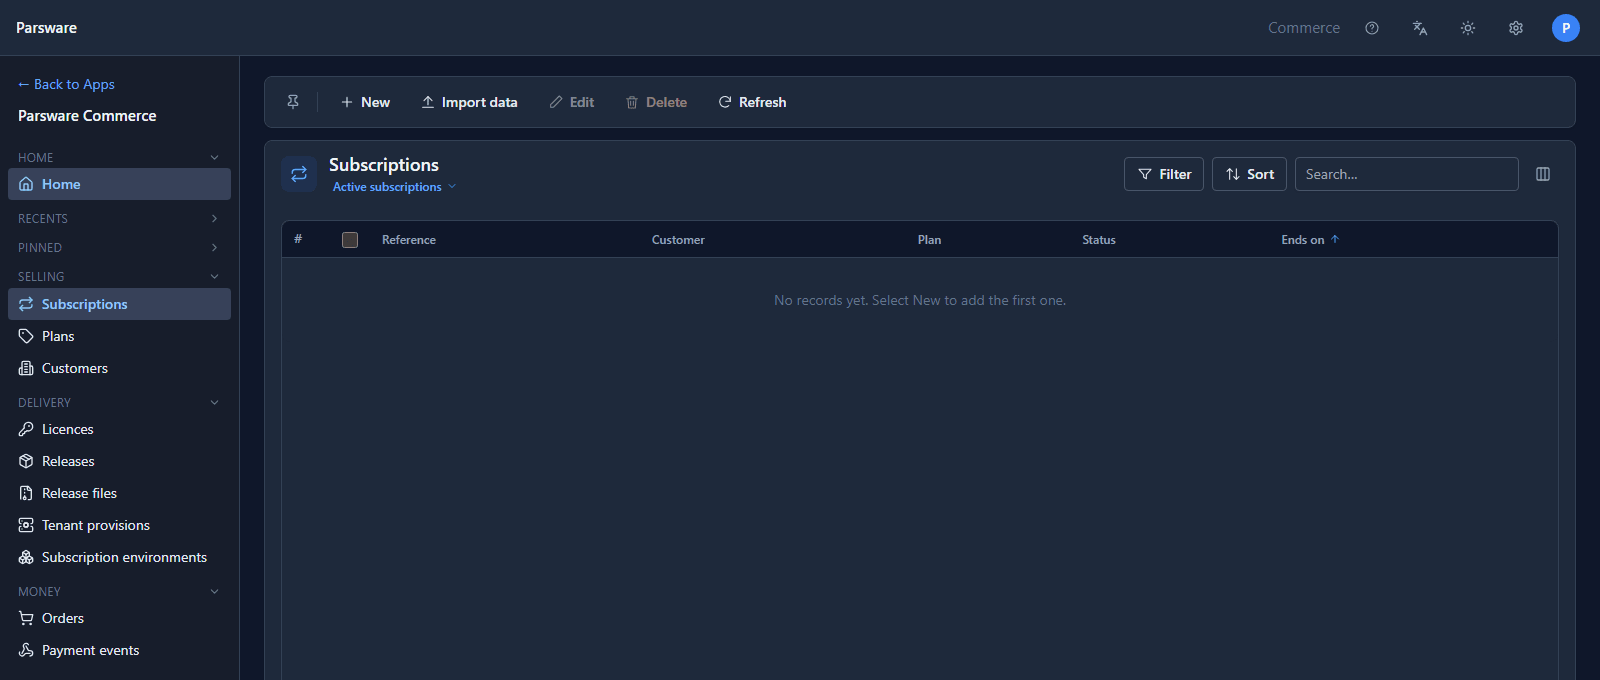The height and width of the screenshot is (680, 1600).
Task: Click the Payment events icon
Action: pyautogui.click(x=26, y=650)
